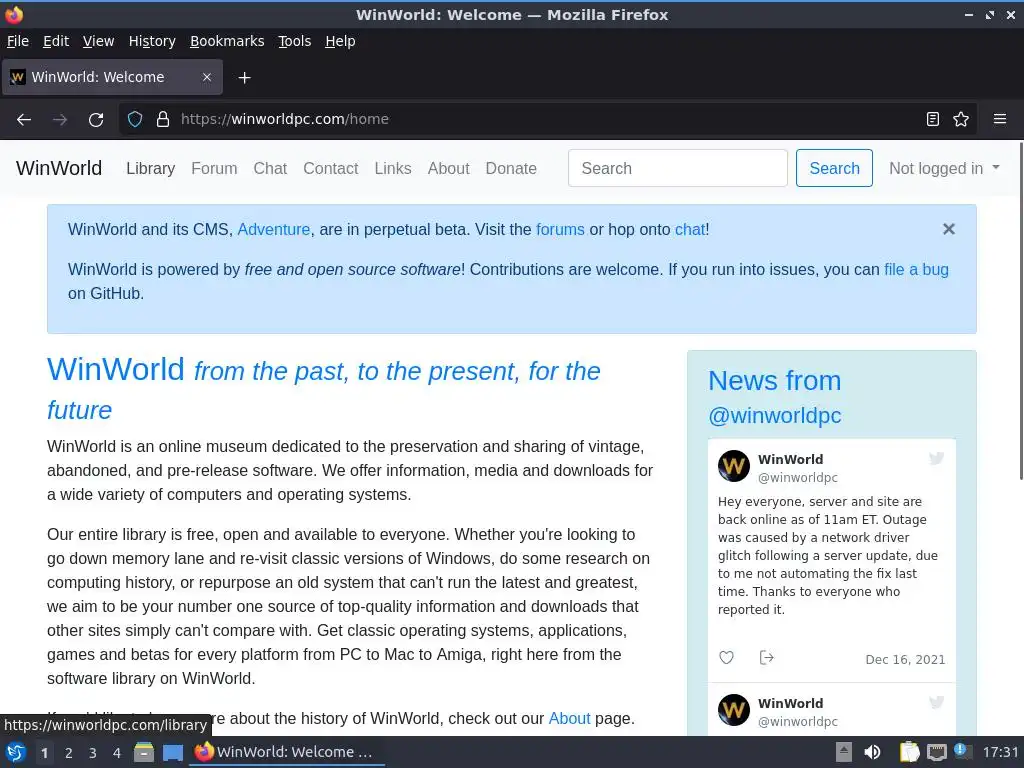Click the Dec 16, 2021 tweet date
1024x768 pixels.
(x=905, y=660)
